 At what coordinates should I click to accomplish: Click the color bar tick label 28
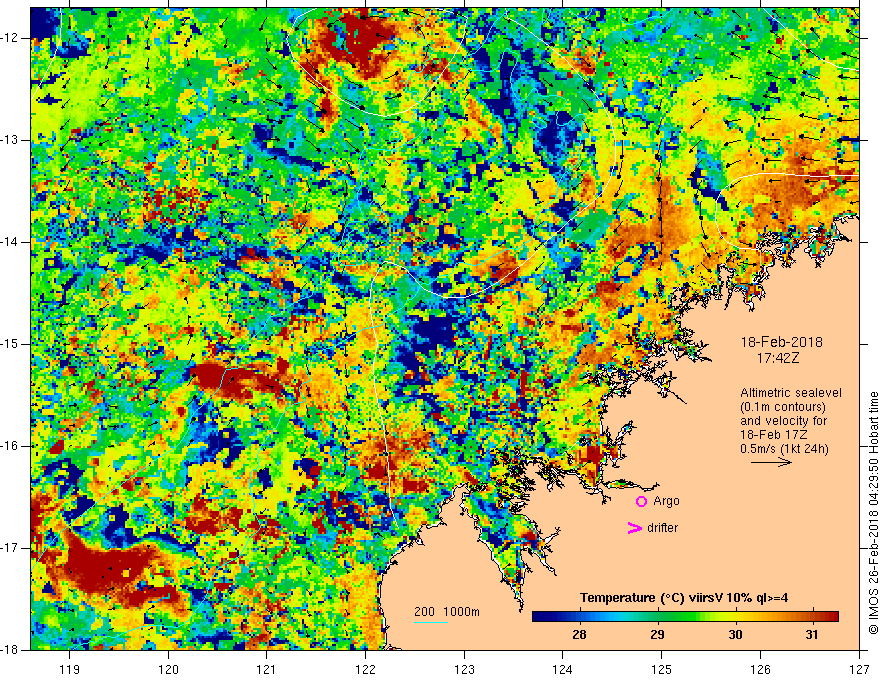[580, 635]
